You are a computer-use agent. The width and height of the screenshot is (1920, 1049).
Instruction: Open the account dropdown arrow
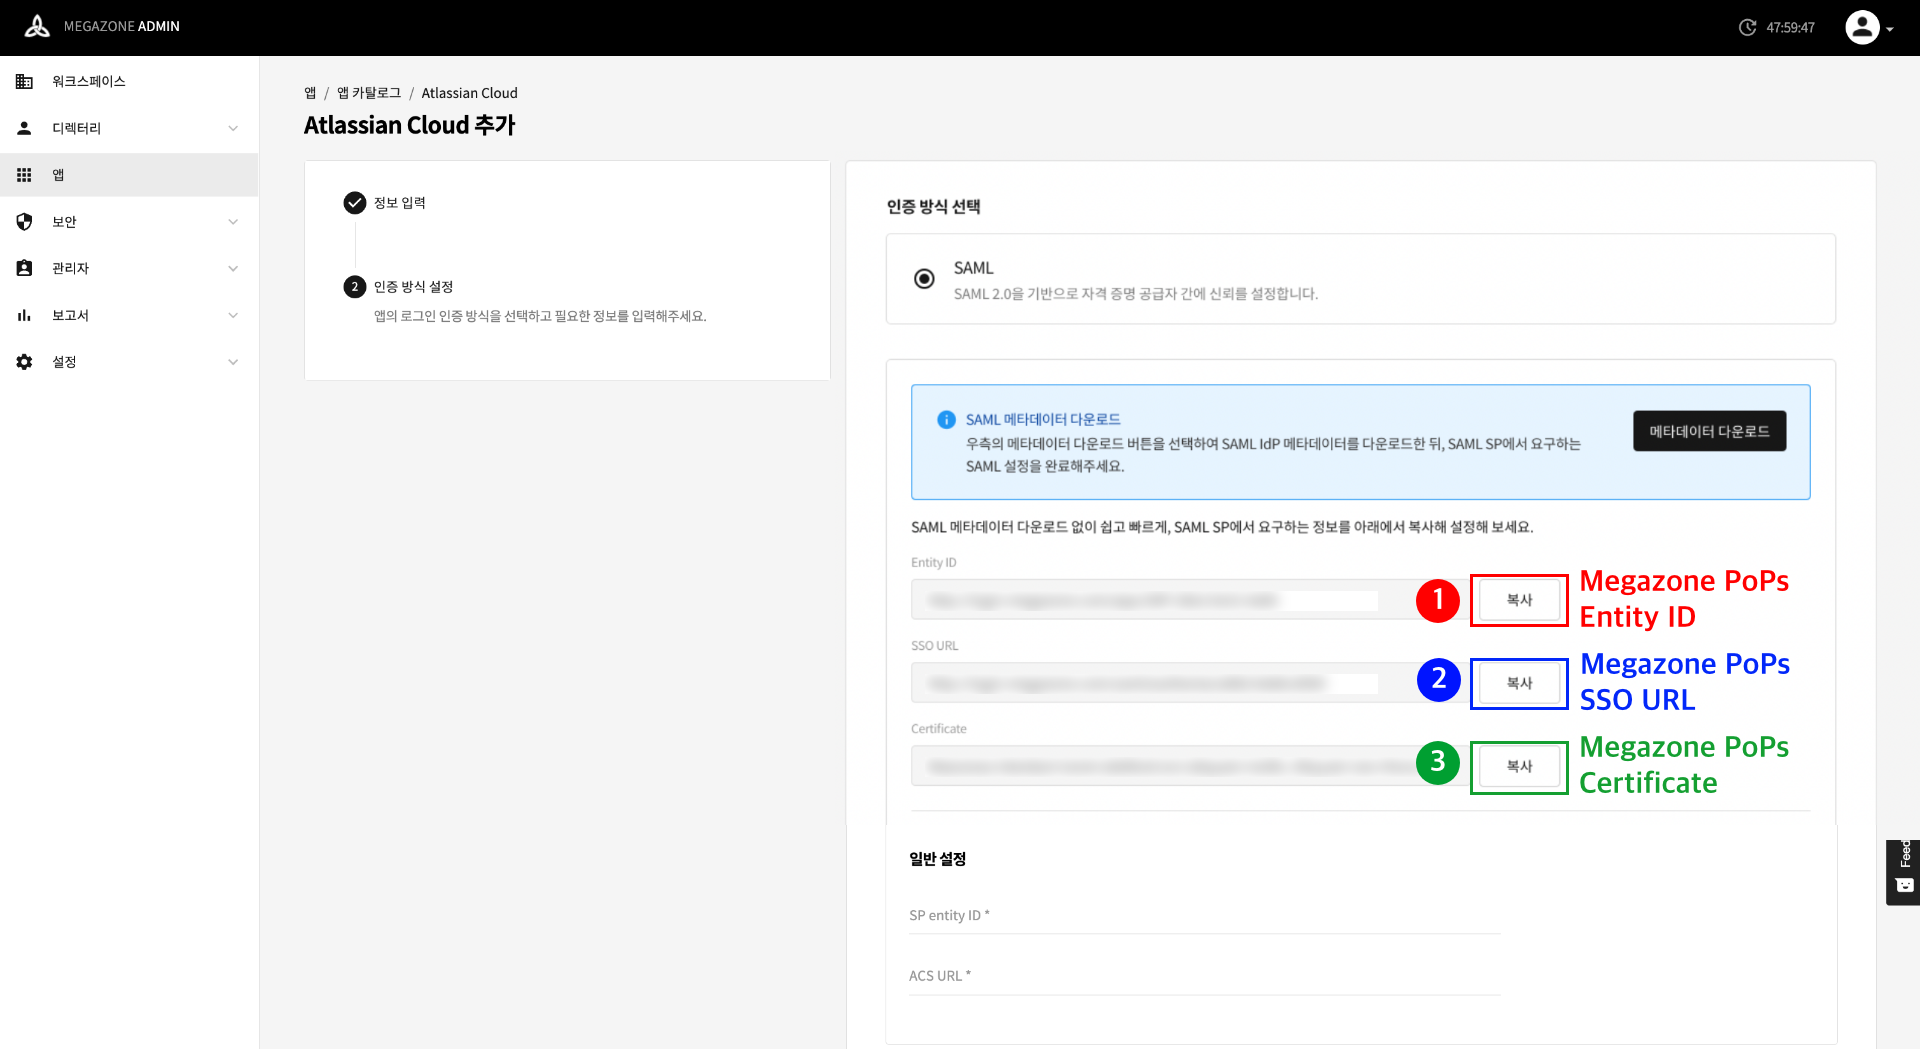pyautogui.click(x=1890, y=30)
